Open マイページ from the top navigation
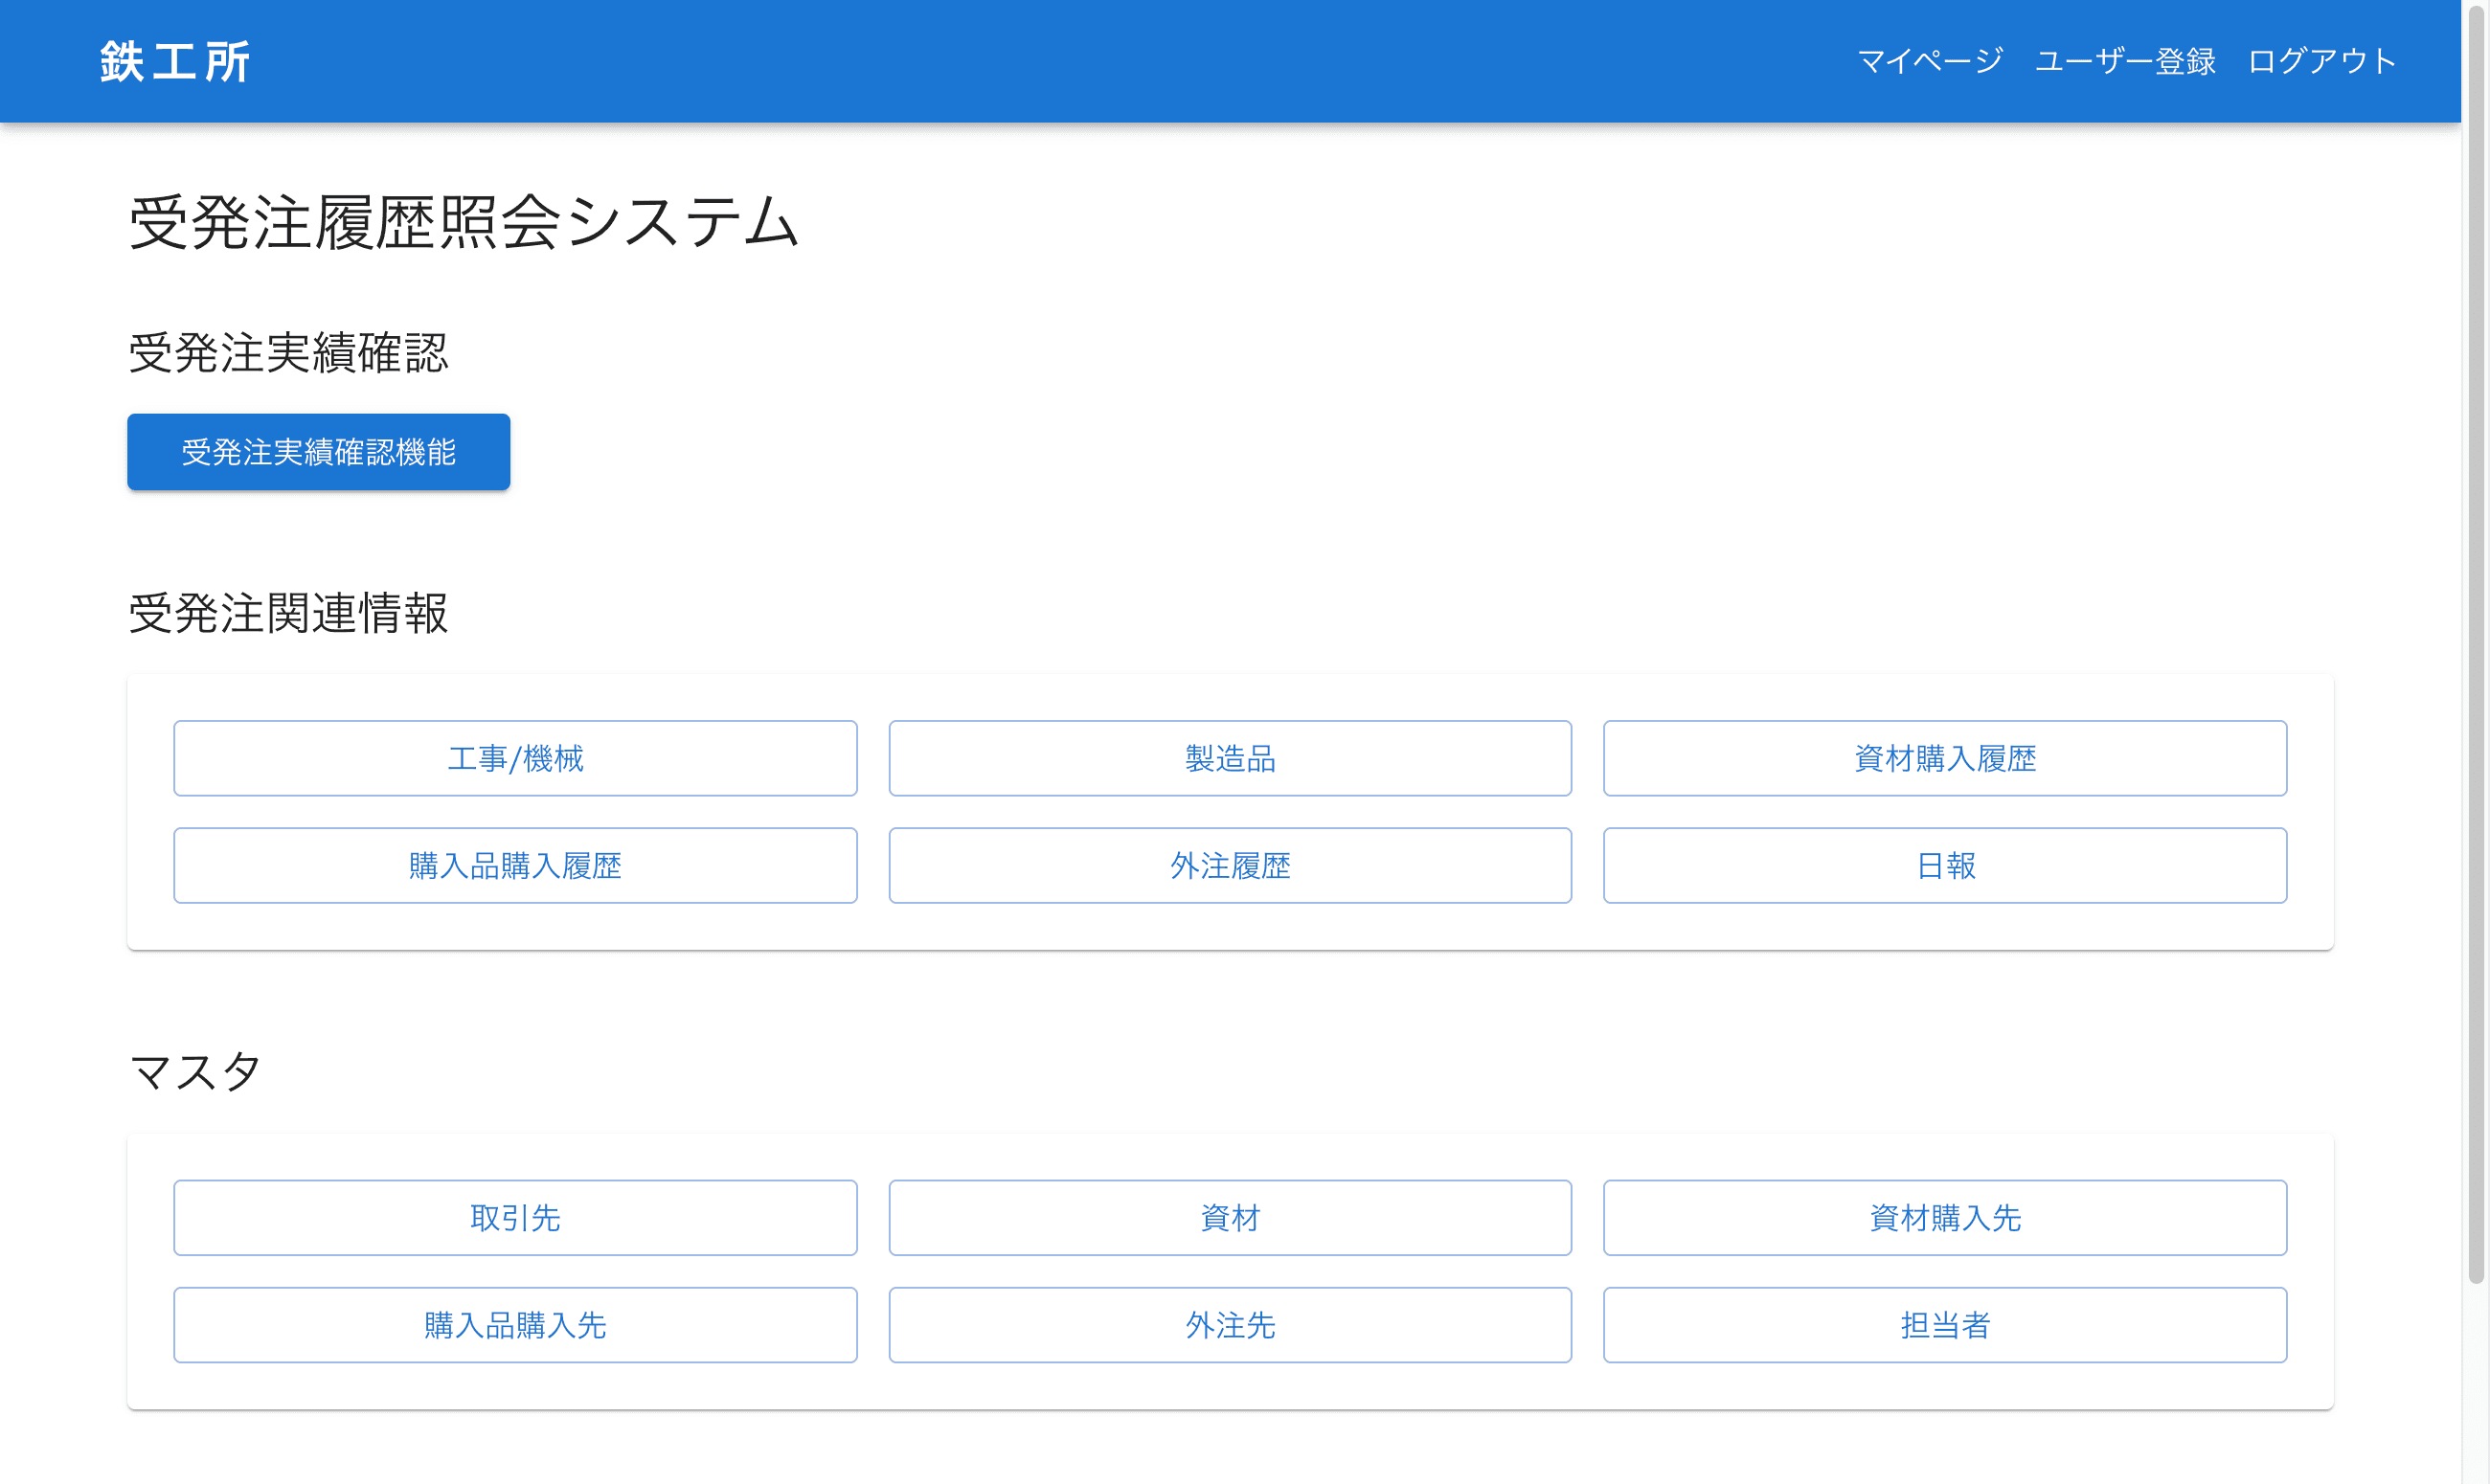Screen dimensions: 2490x1484 (x=1929, y=60)
